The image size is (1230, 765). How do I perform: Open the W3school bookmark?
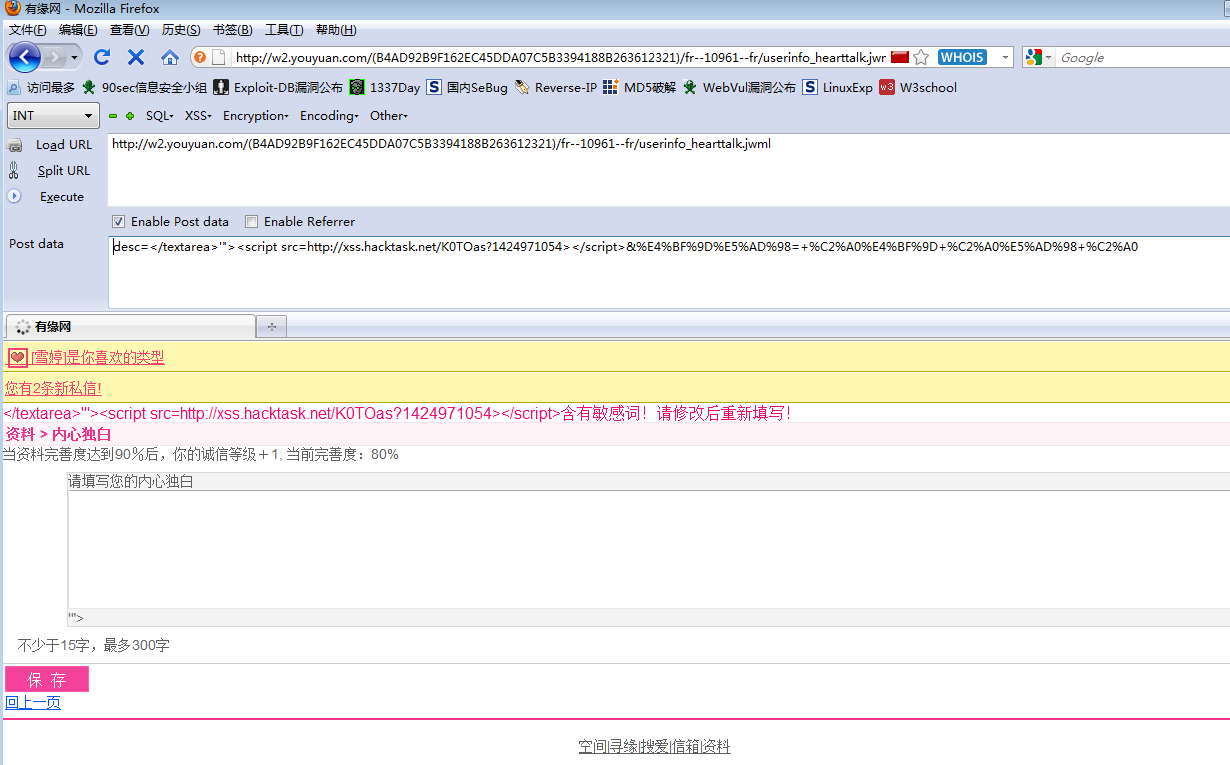coord(918,87)
